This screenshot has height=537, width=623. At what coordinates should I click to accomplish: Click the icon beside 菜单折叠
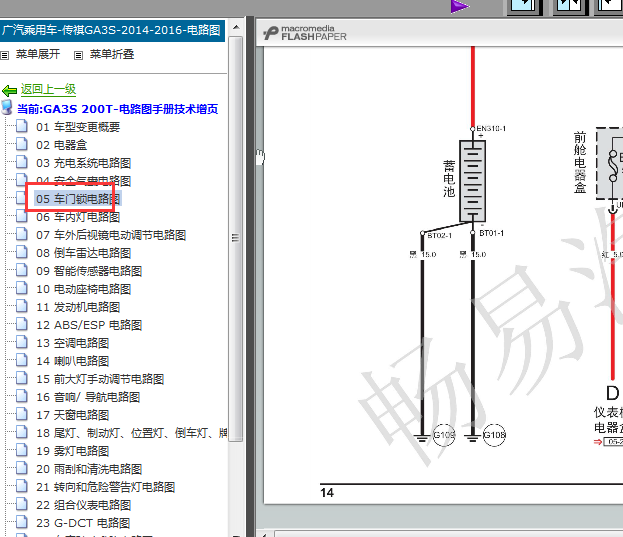79,55
